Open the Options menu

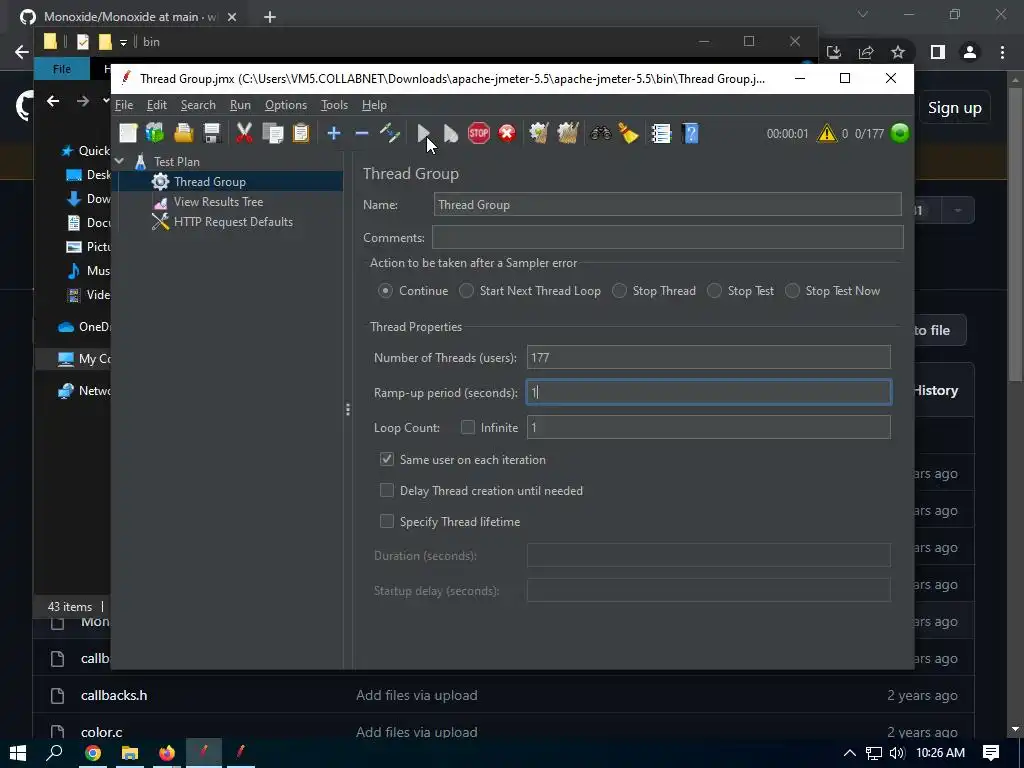285,104
